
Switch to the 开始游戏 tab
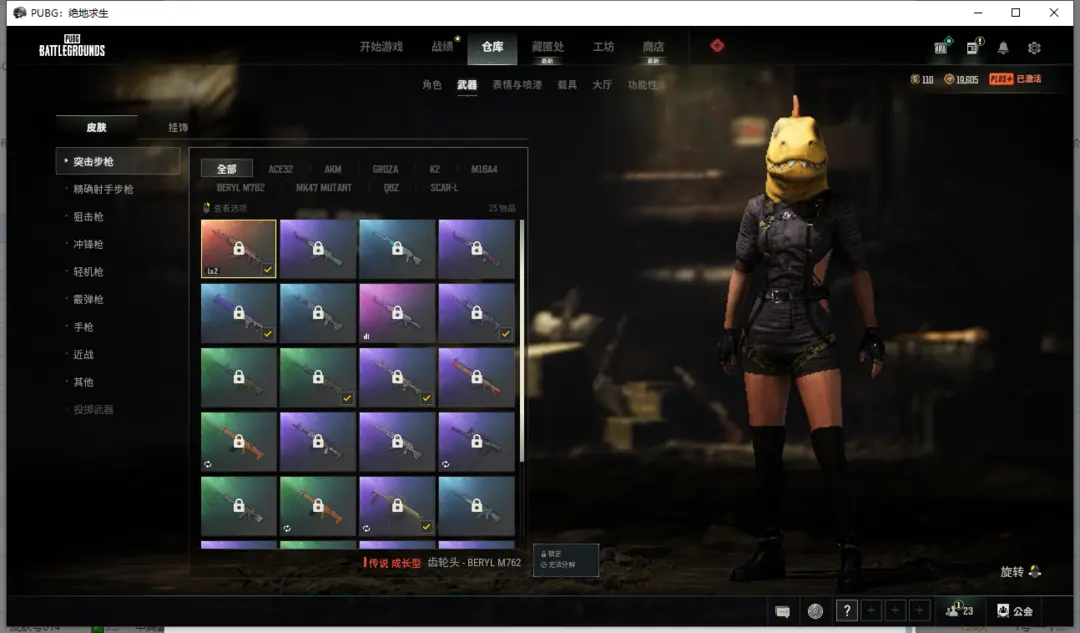tap(381, 46)
